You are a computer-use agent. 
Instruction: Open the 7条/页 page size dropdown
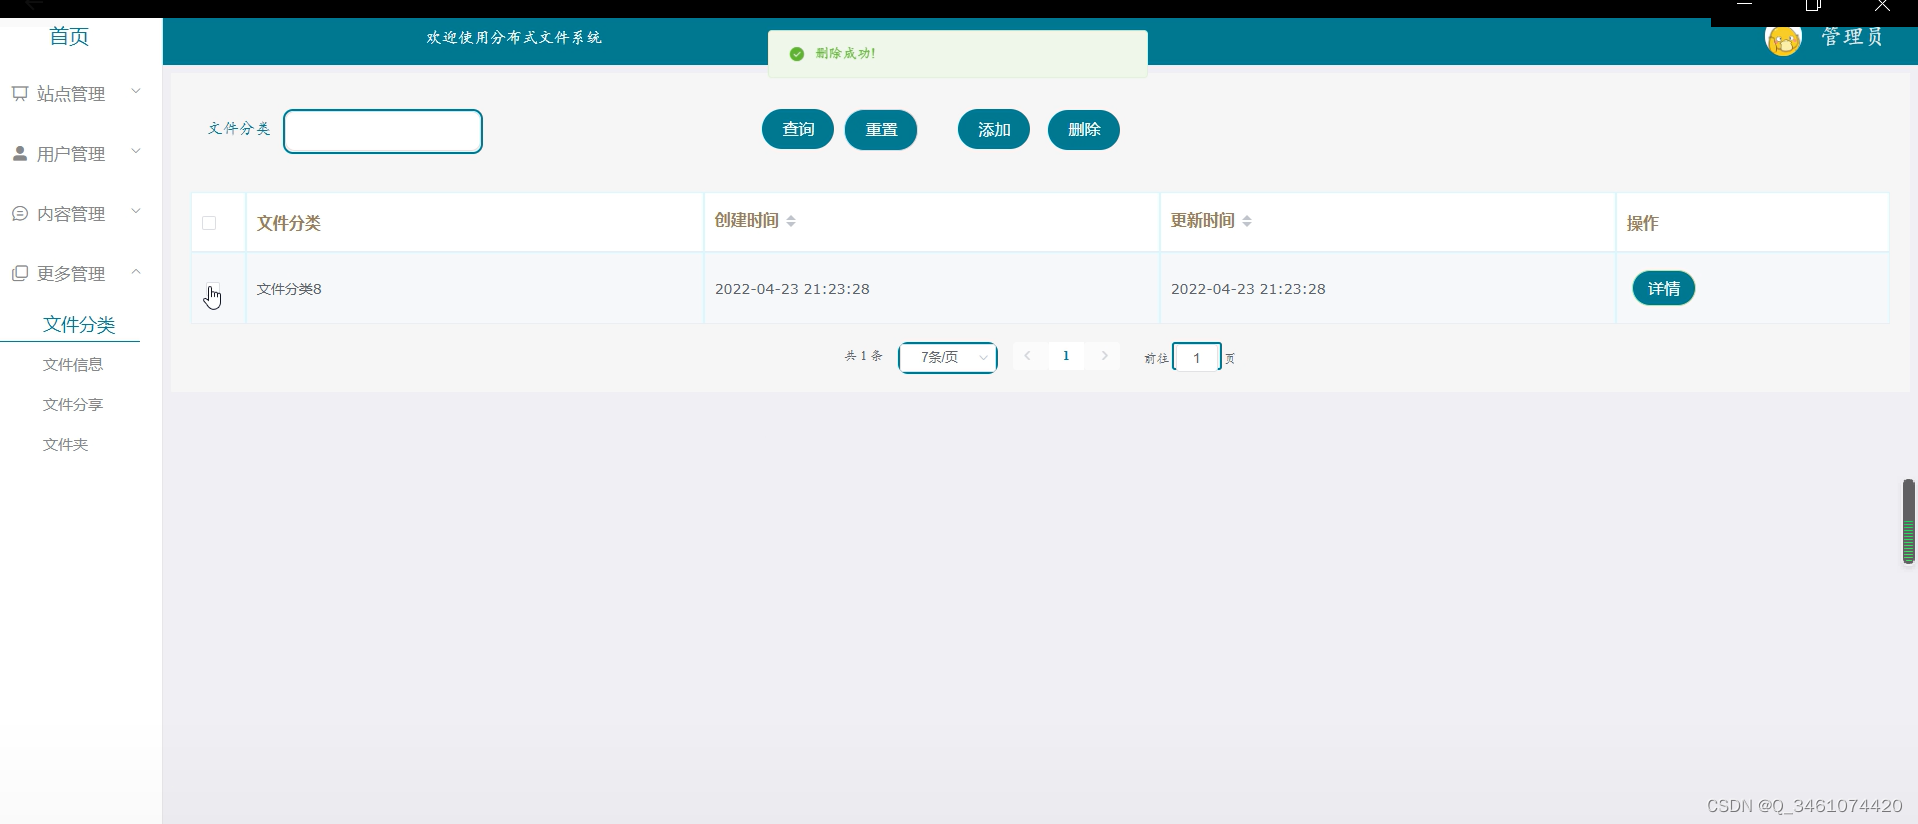pyautogui.click(x=948, y=357)
